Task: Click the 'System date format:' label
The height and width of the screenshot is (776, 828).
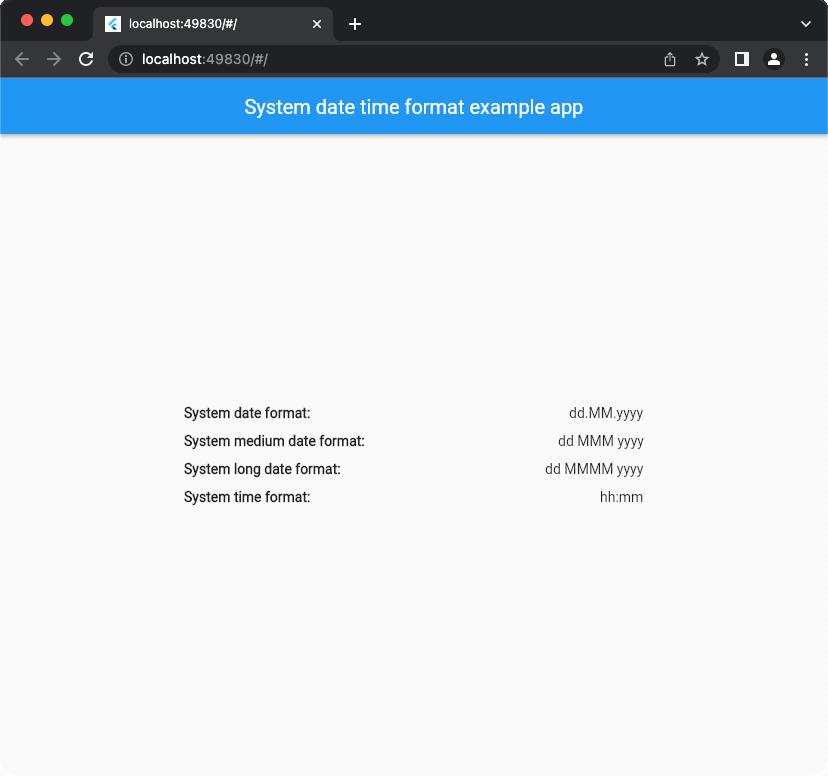Action: 247,413
